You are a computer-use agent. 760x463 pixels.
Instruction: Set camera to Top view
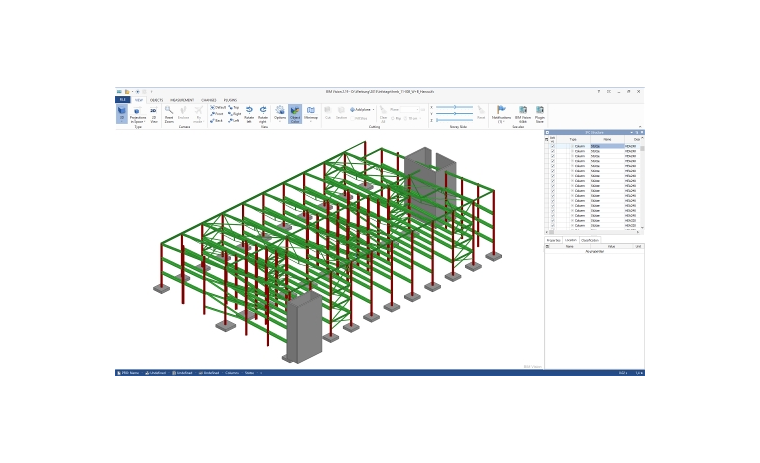tap(234, 108)
